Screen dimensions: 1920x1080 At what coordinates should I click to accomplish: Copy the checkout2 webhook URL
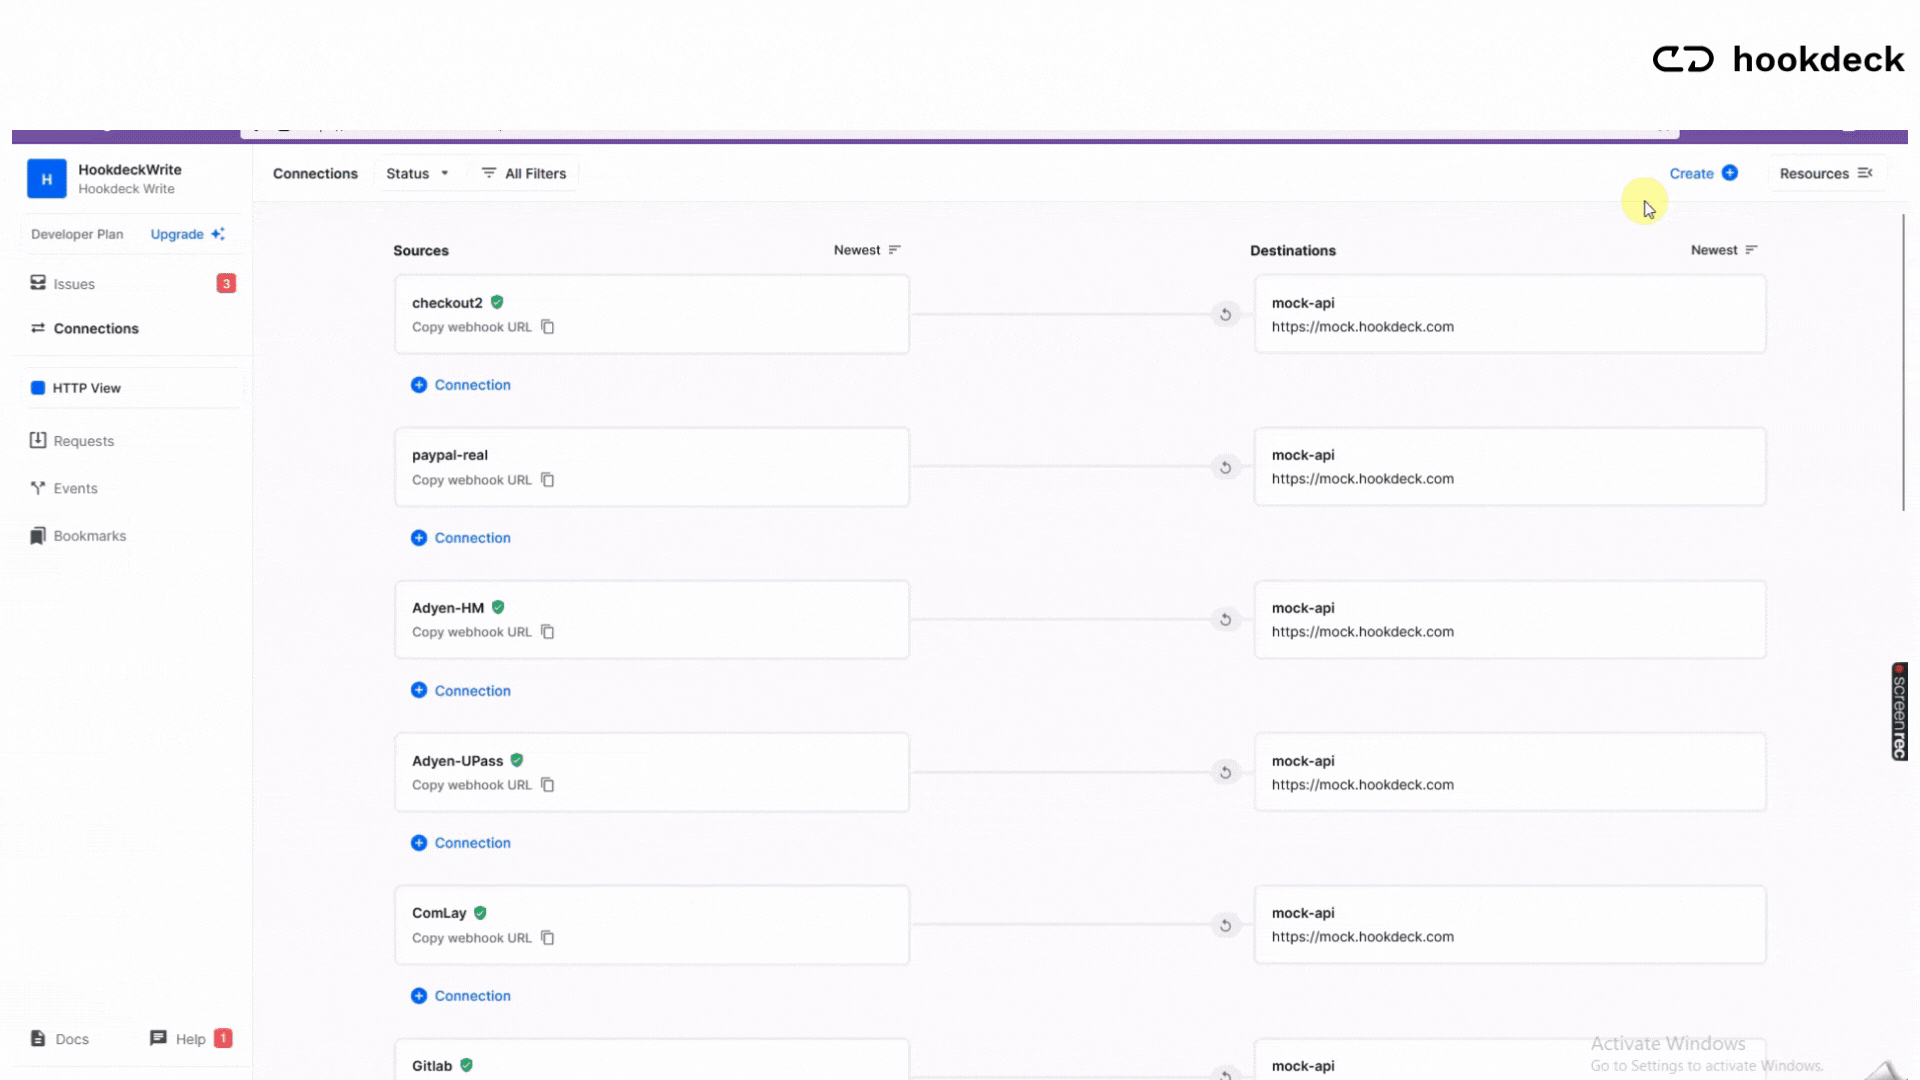click(547, 327)
